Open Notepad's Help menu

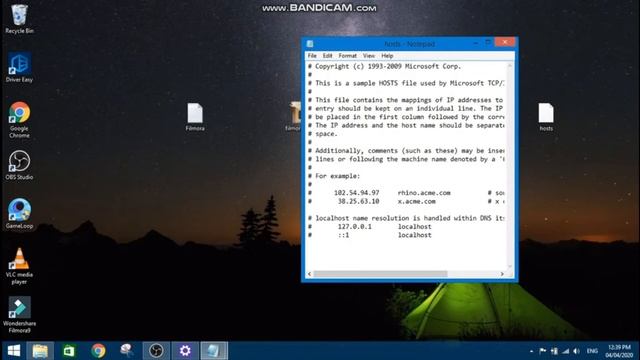tap(387, 56)
